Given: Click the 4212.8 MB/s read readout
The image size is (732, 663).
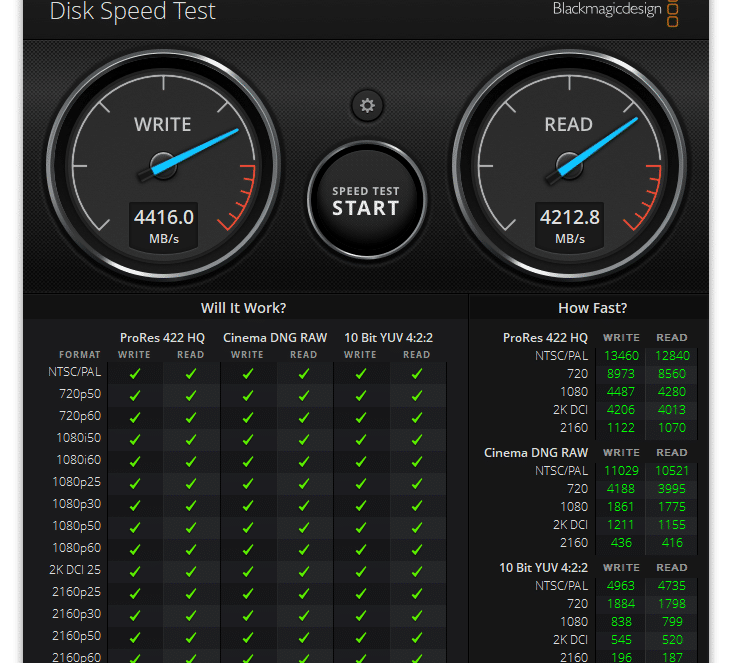Looking at the screenshot, I should pos(570,226).
